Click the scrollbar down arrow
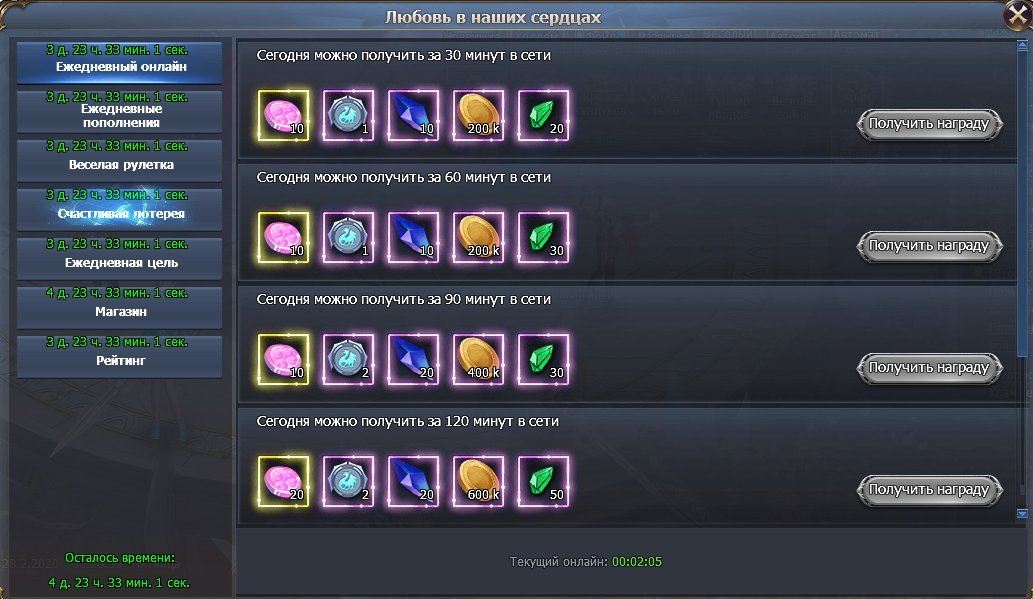 tap(1022, 514)
